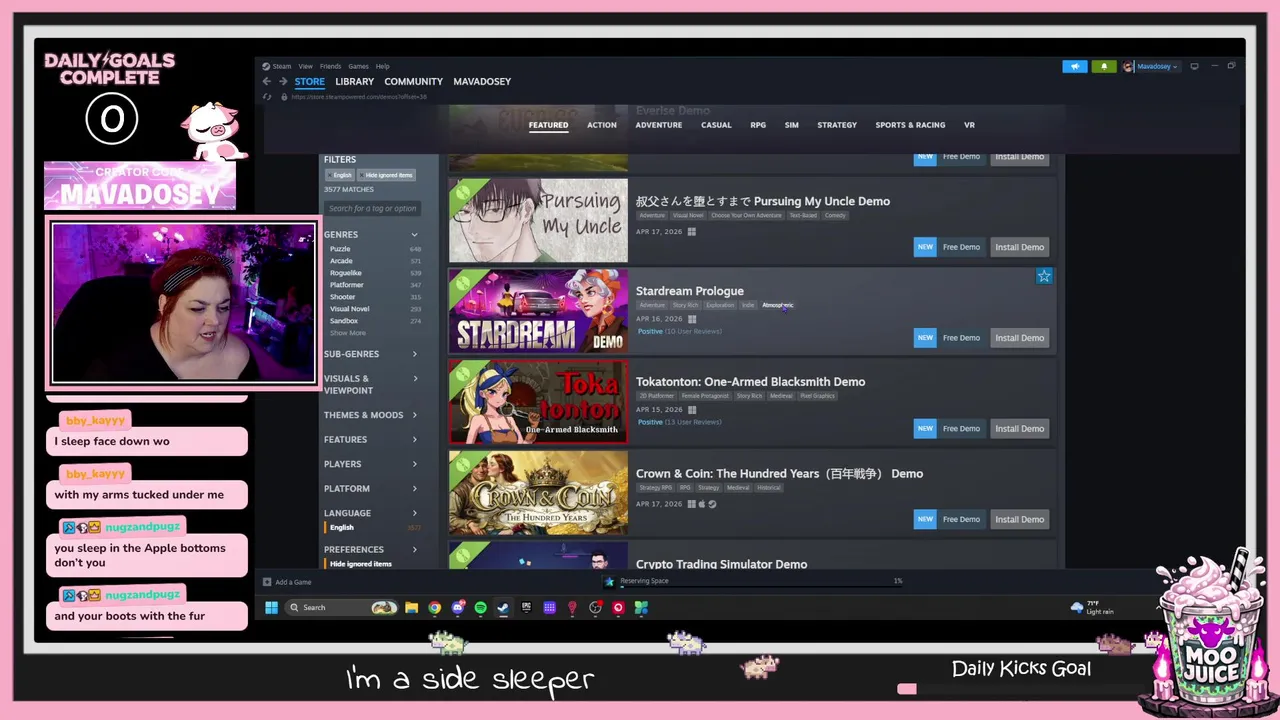This screenshot has height=720, width=1280.
Task: Filter by the Arcade genre
Action: pyautogui.click(x=375, y=261)
